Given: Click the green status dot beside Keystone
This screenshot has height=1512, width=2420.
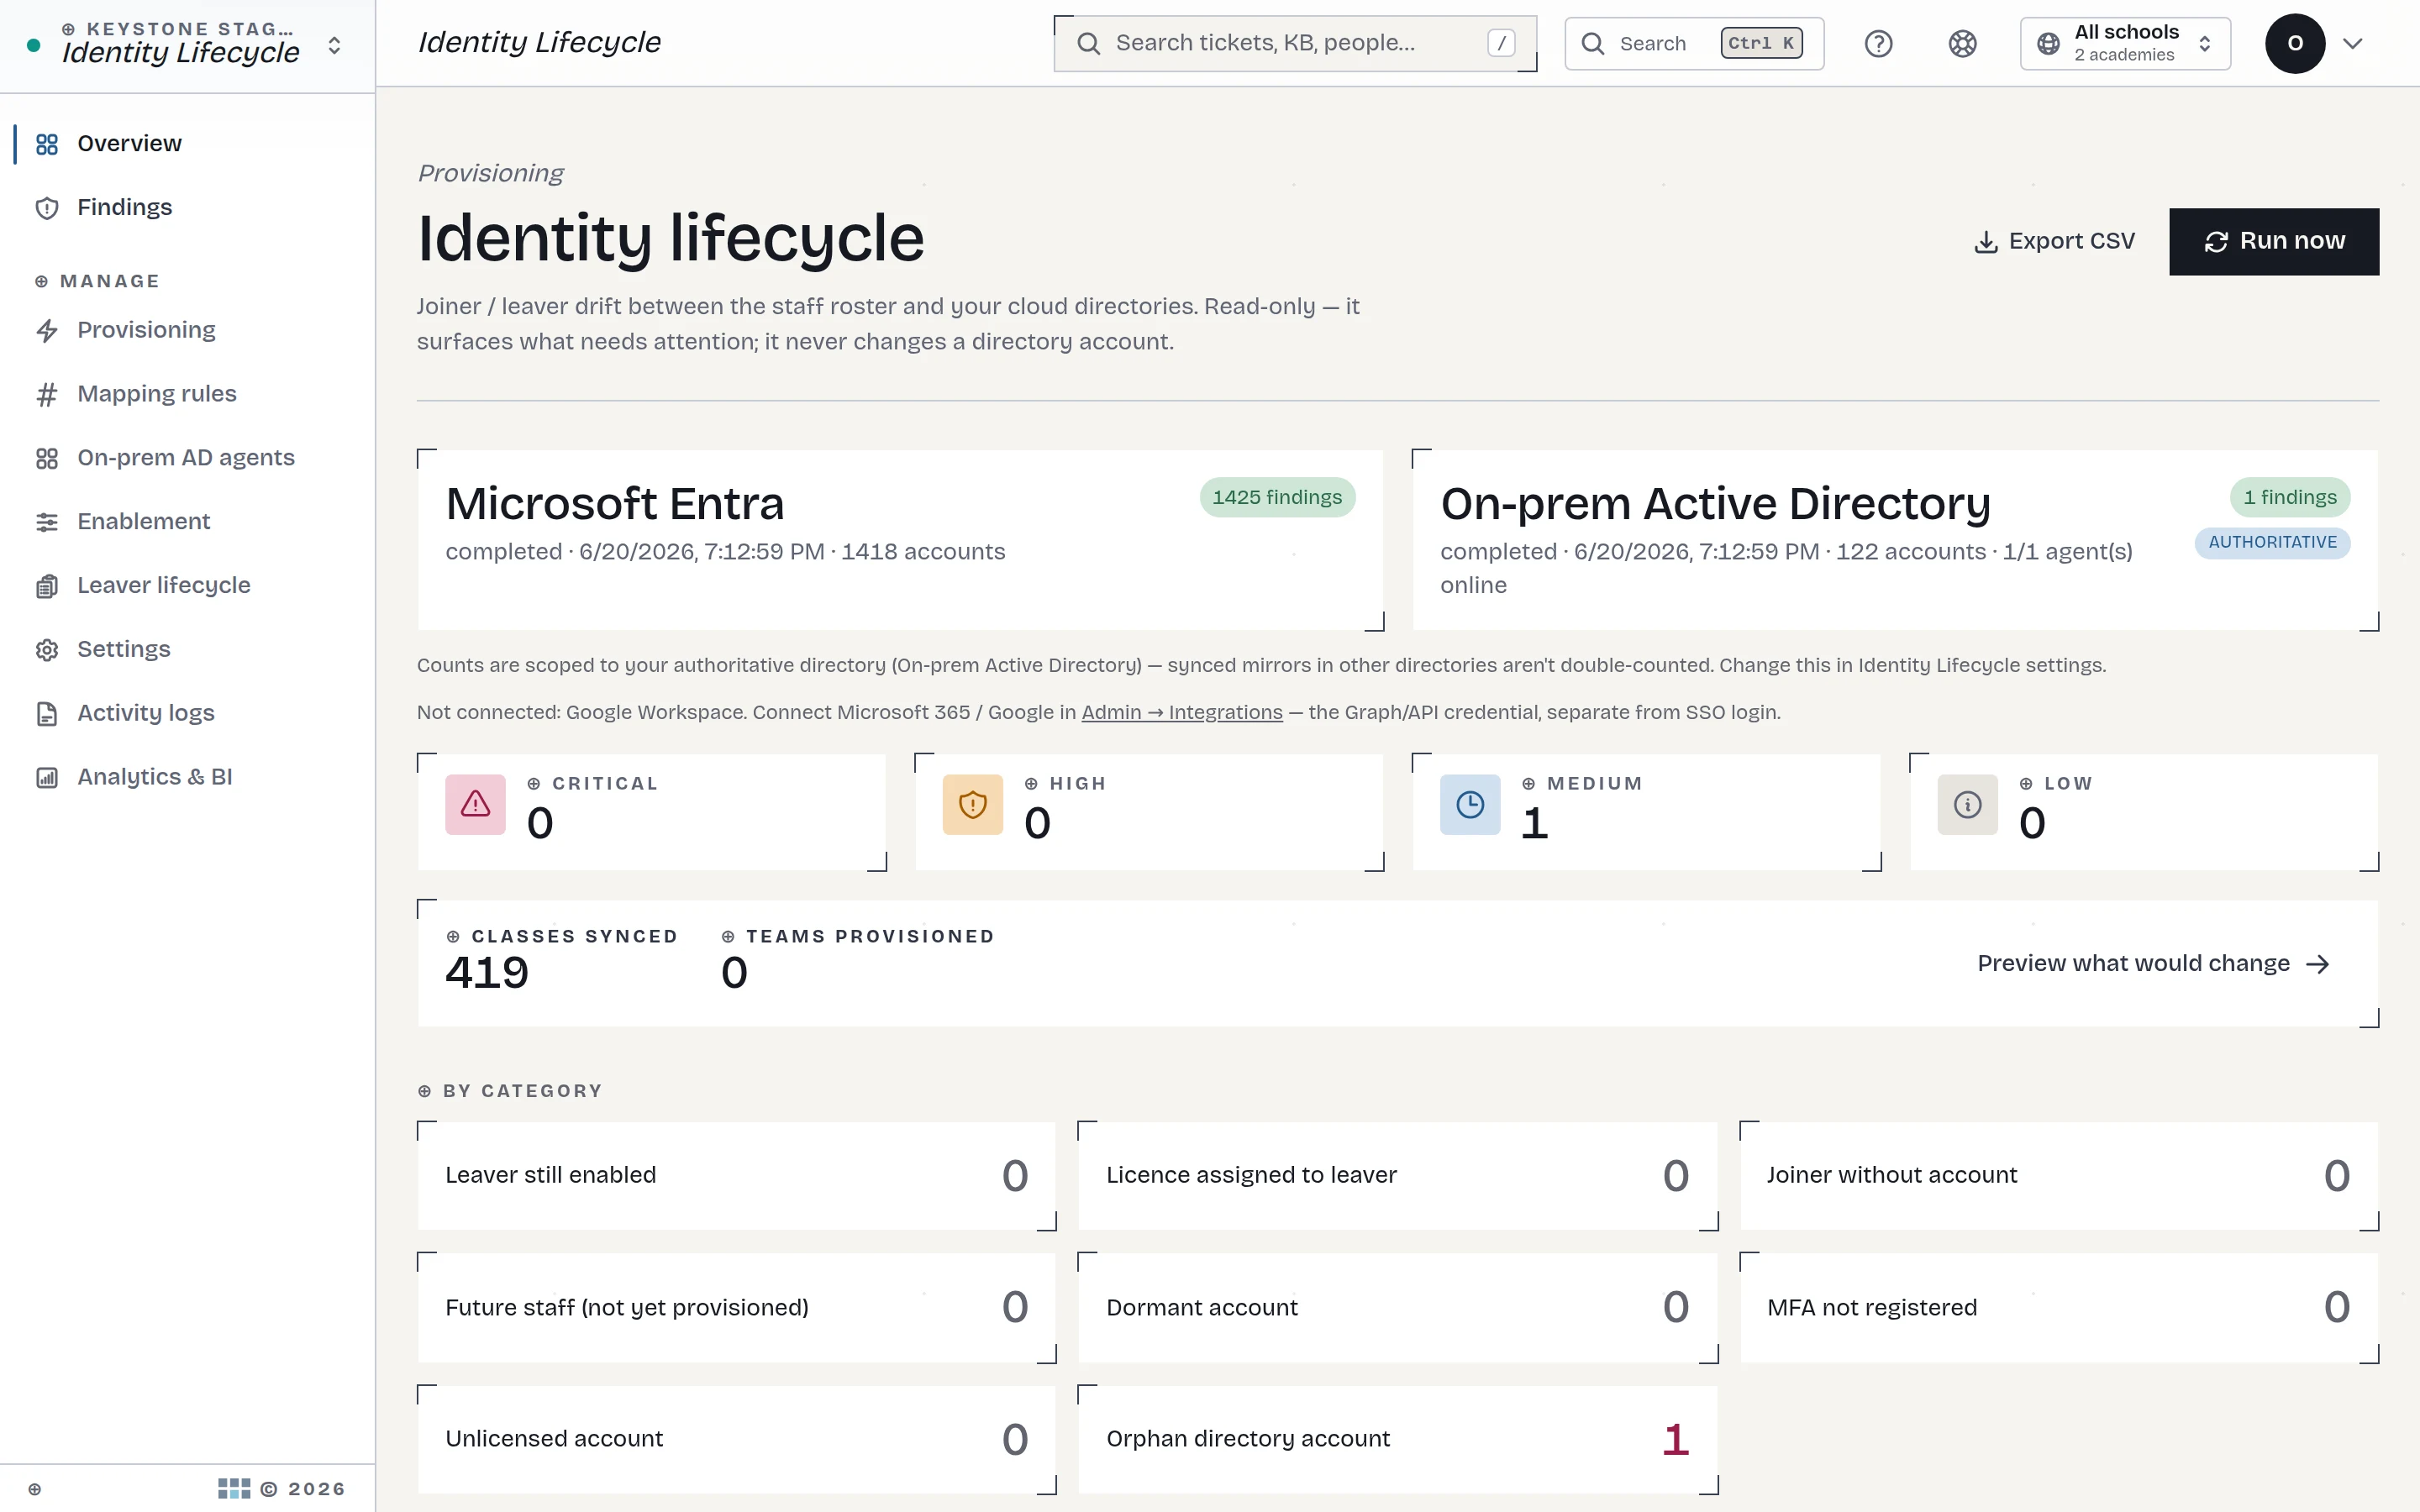Looking at the screenshot, I should pyautogui.click(x=33, y=45).
